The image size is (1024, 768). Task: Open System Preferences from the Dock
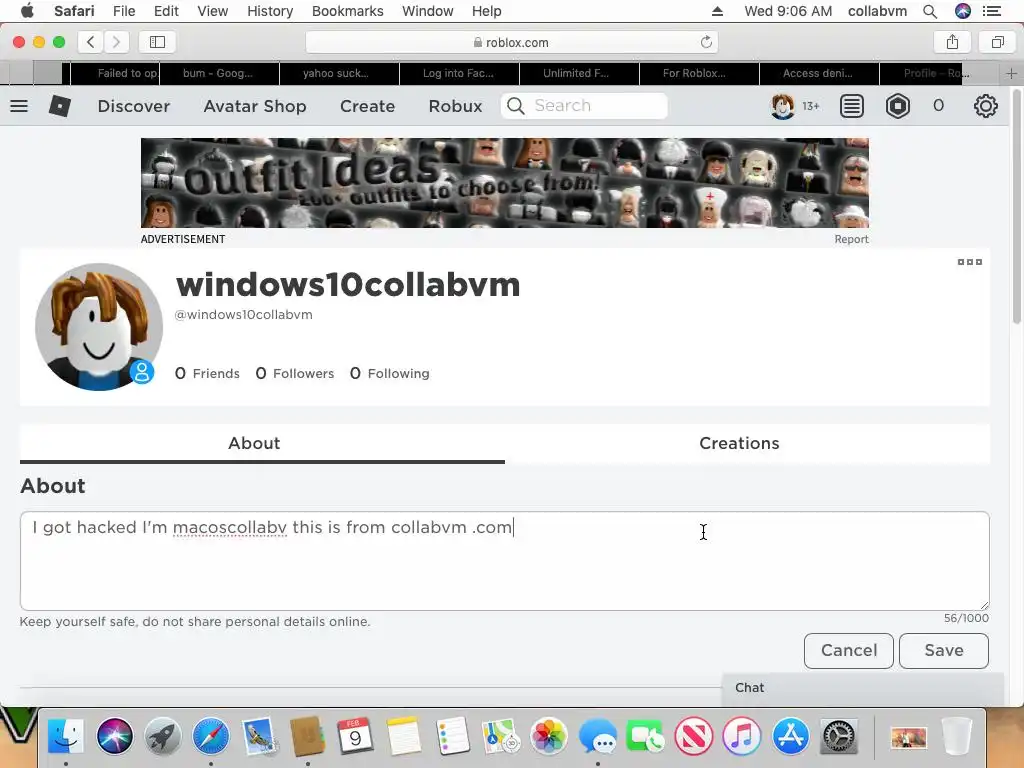coord(839,736)
